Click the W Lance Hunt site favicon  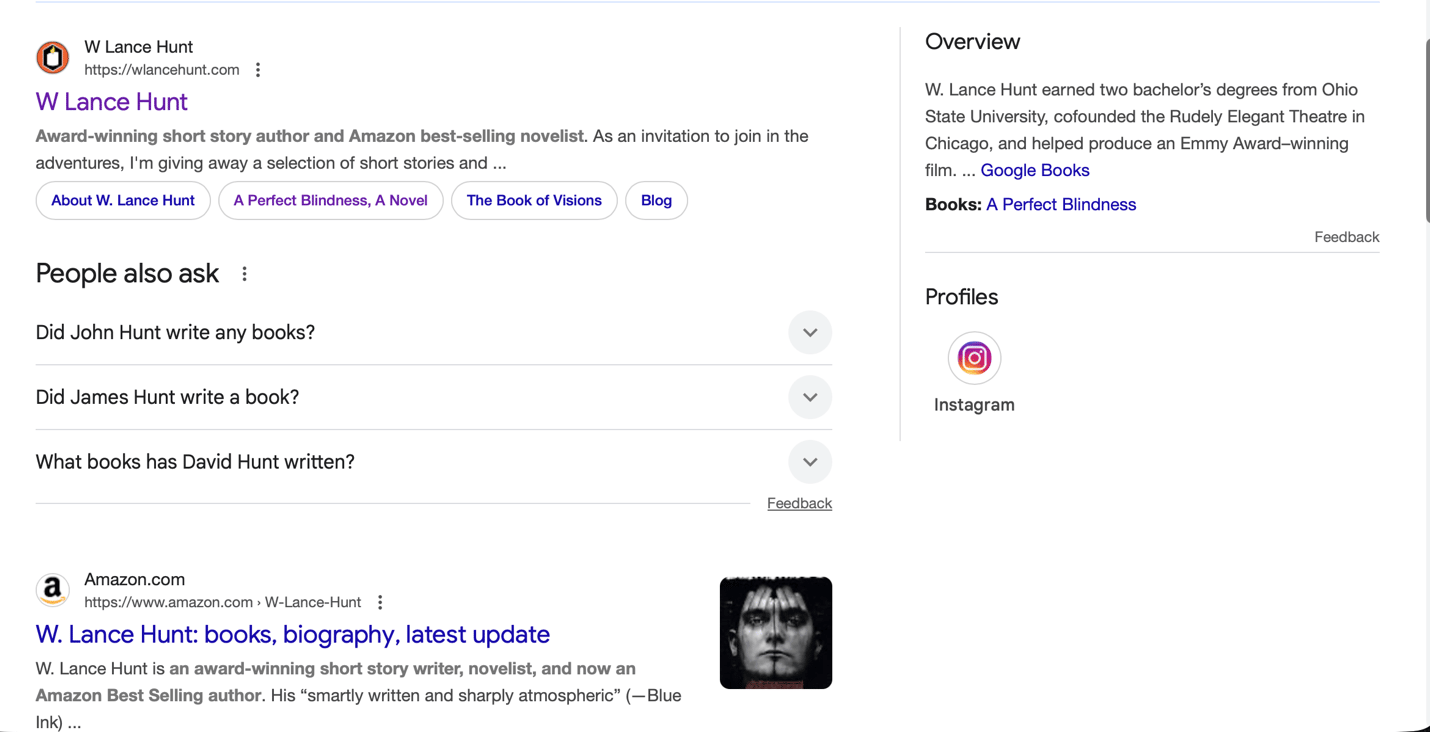53,58
